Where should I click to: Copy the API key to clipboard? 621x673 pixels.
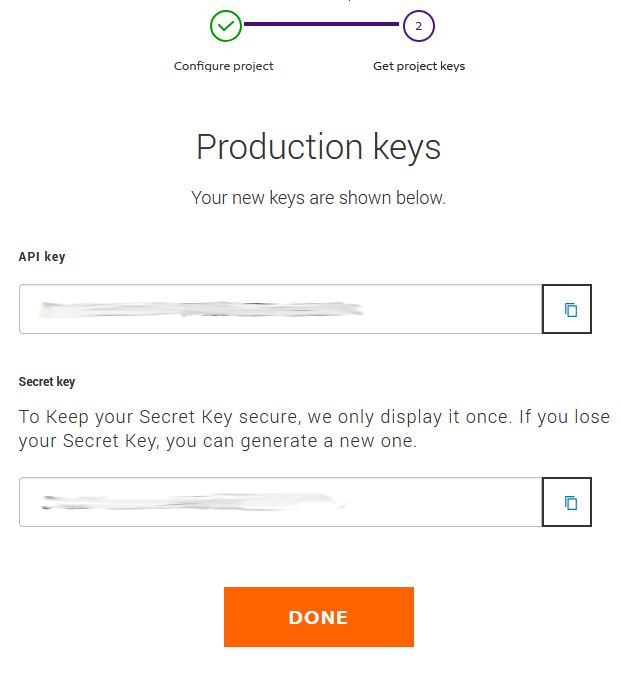(x=567, y=309)
